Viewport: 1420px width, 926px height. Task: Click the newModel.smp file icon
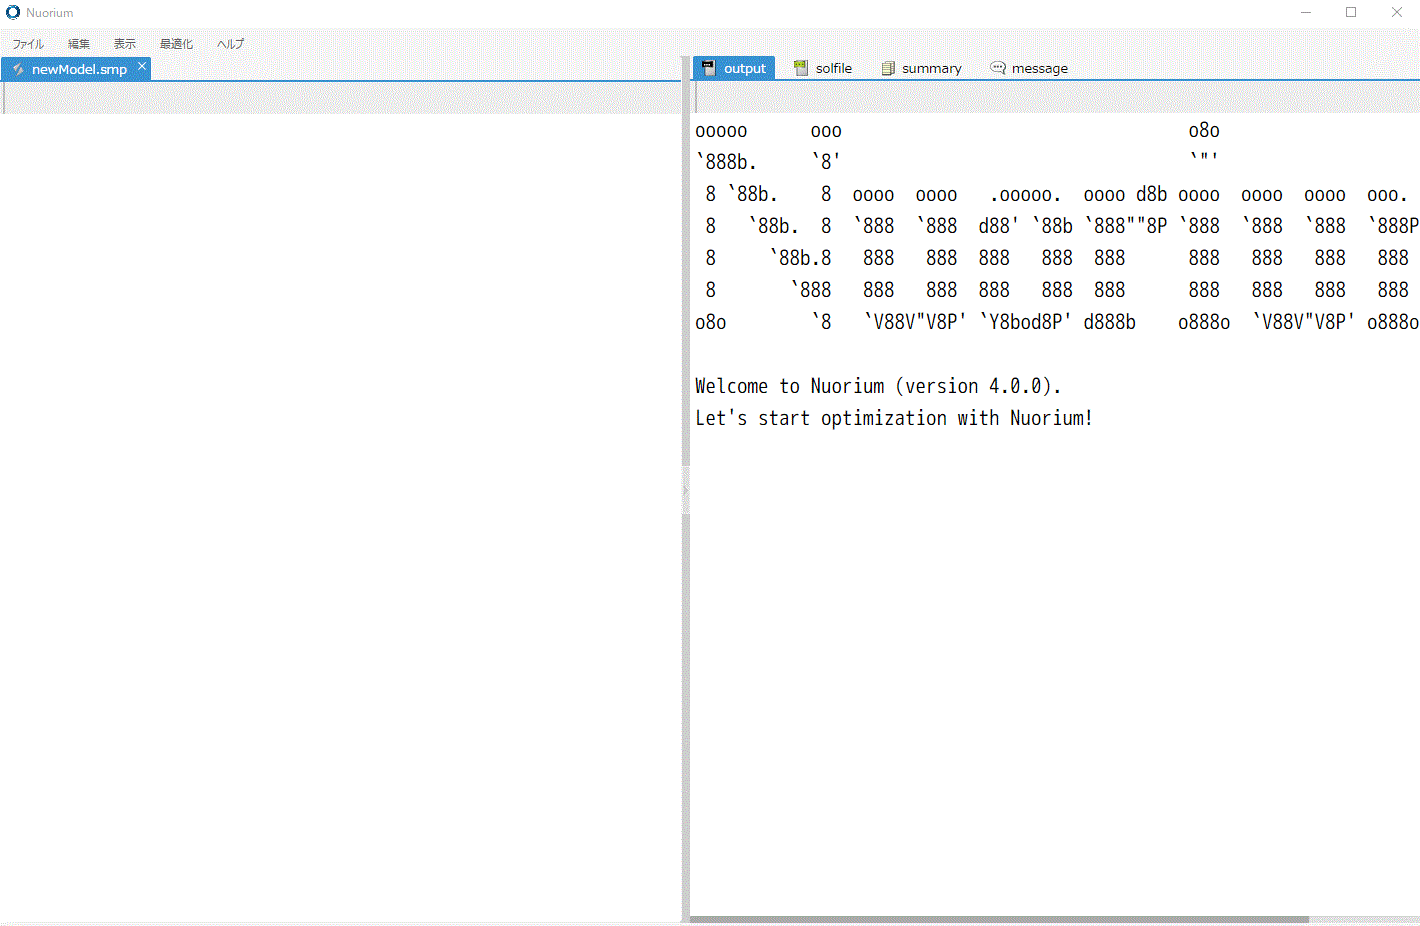pyautogui.click(x=18, y=69)
